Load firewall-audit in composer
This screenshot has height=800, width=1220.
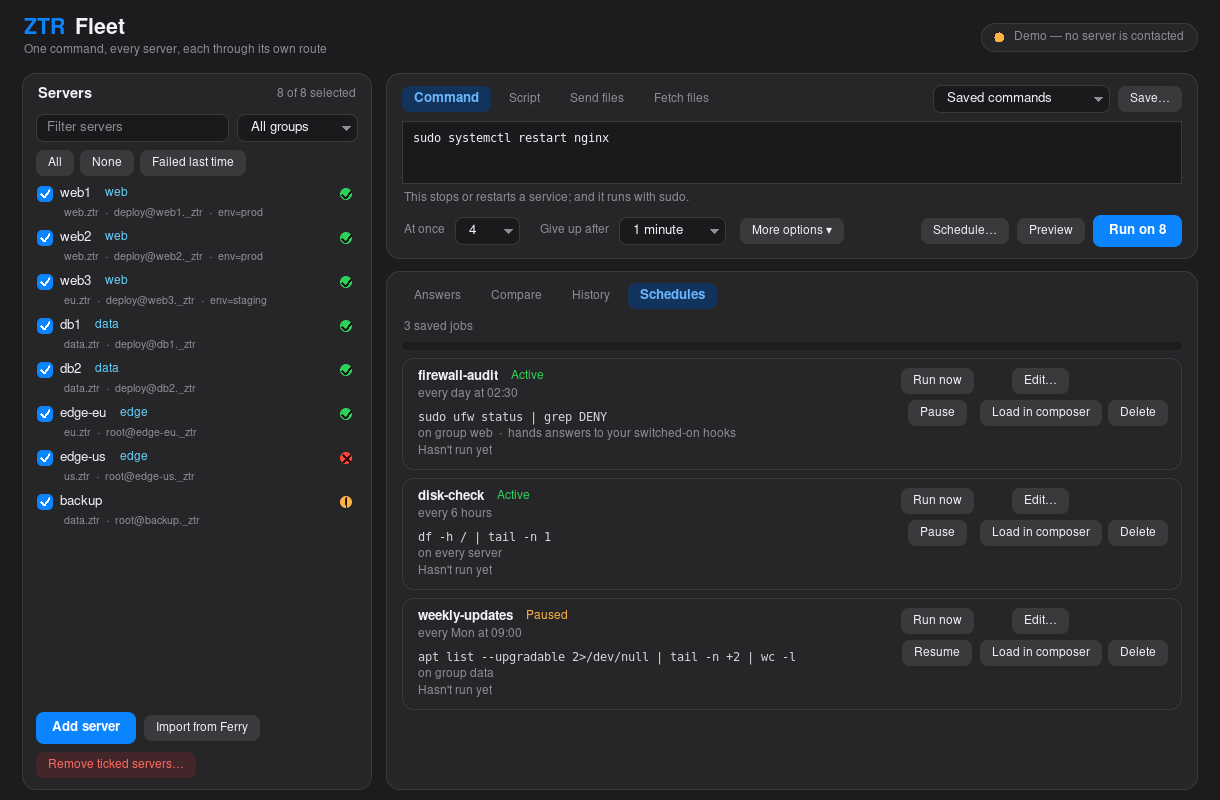tap(1041, 413)
